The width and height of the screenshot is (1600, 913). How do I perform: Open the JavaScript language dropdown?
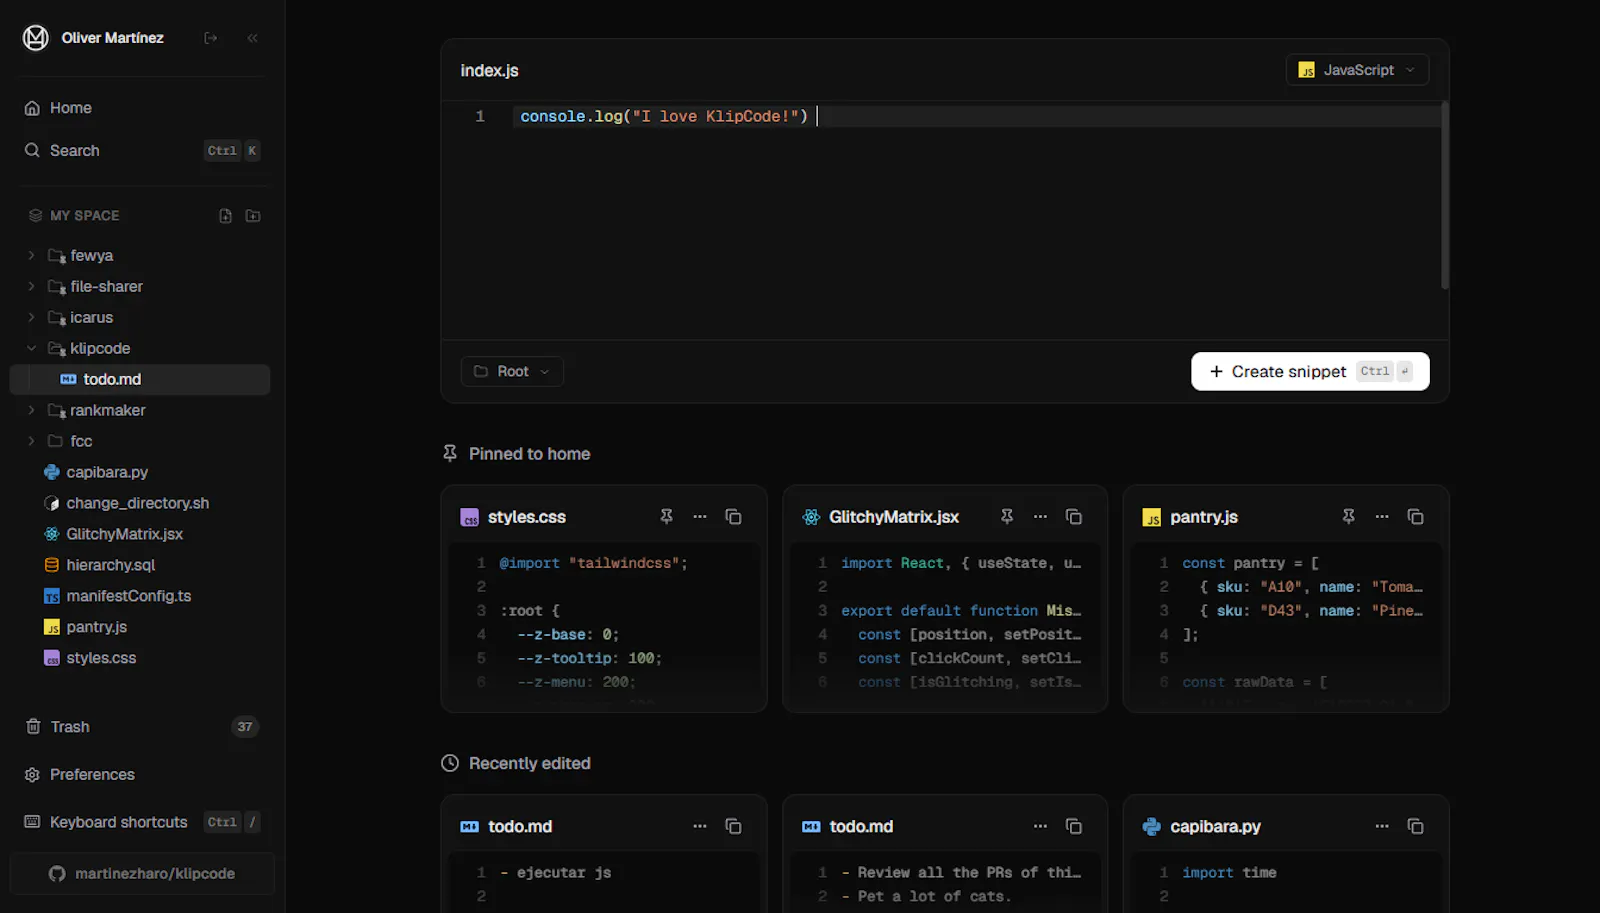pyautogui.click(x=1357, y=70)
